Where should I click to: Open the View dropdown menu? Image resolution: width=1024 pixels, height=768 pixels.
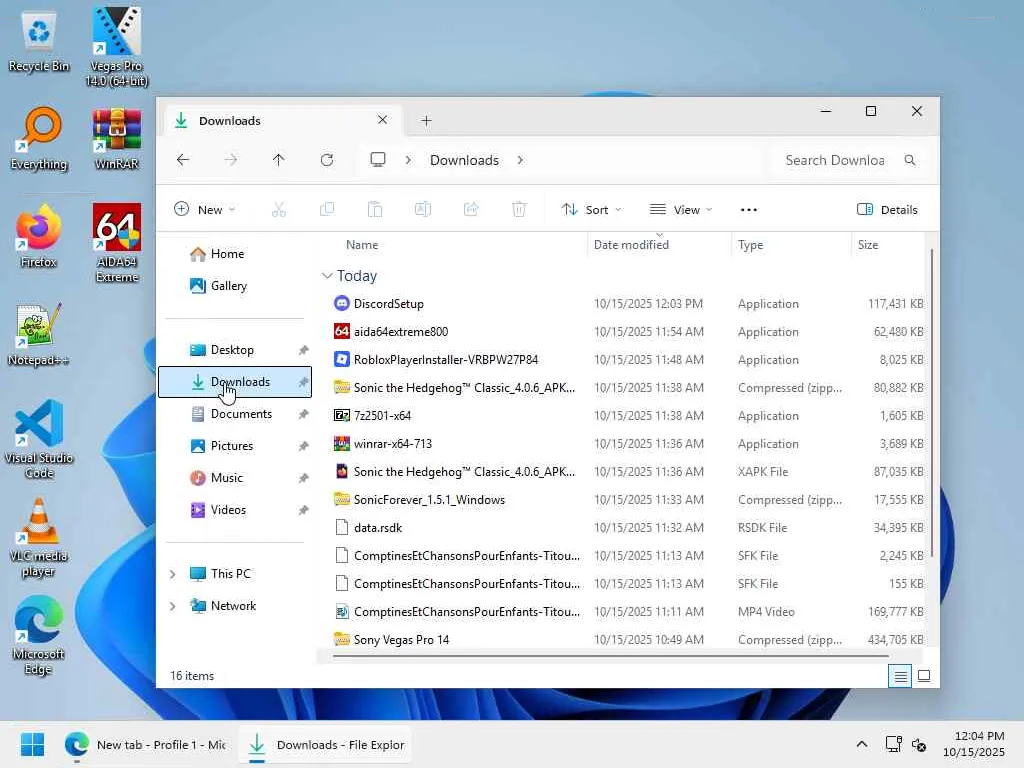click(680, 210)
